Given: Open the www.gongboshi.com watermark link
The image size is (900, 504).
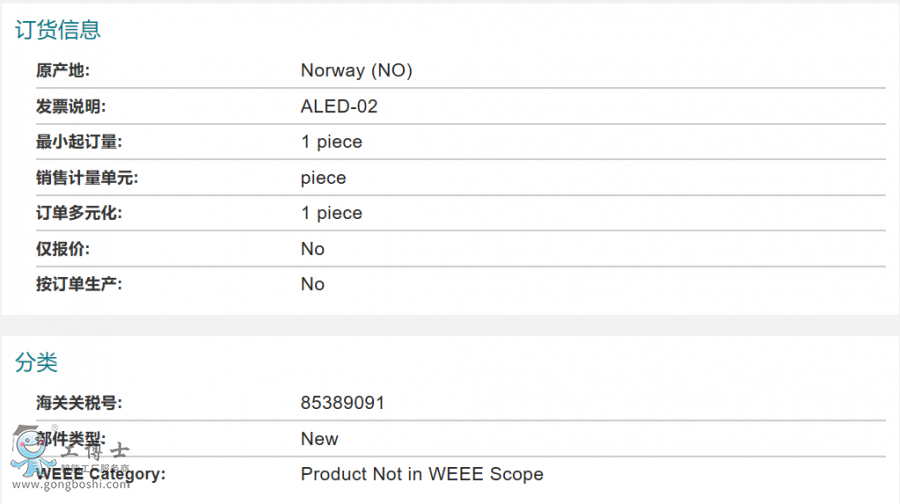Looking at the screenshot, I should 70,485.
